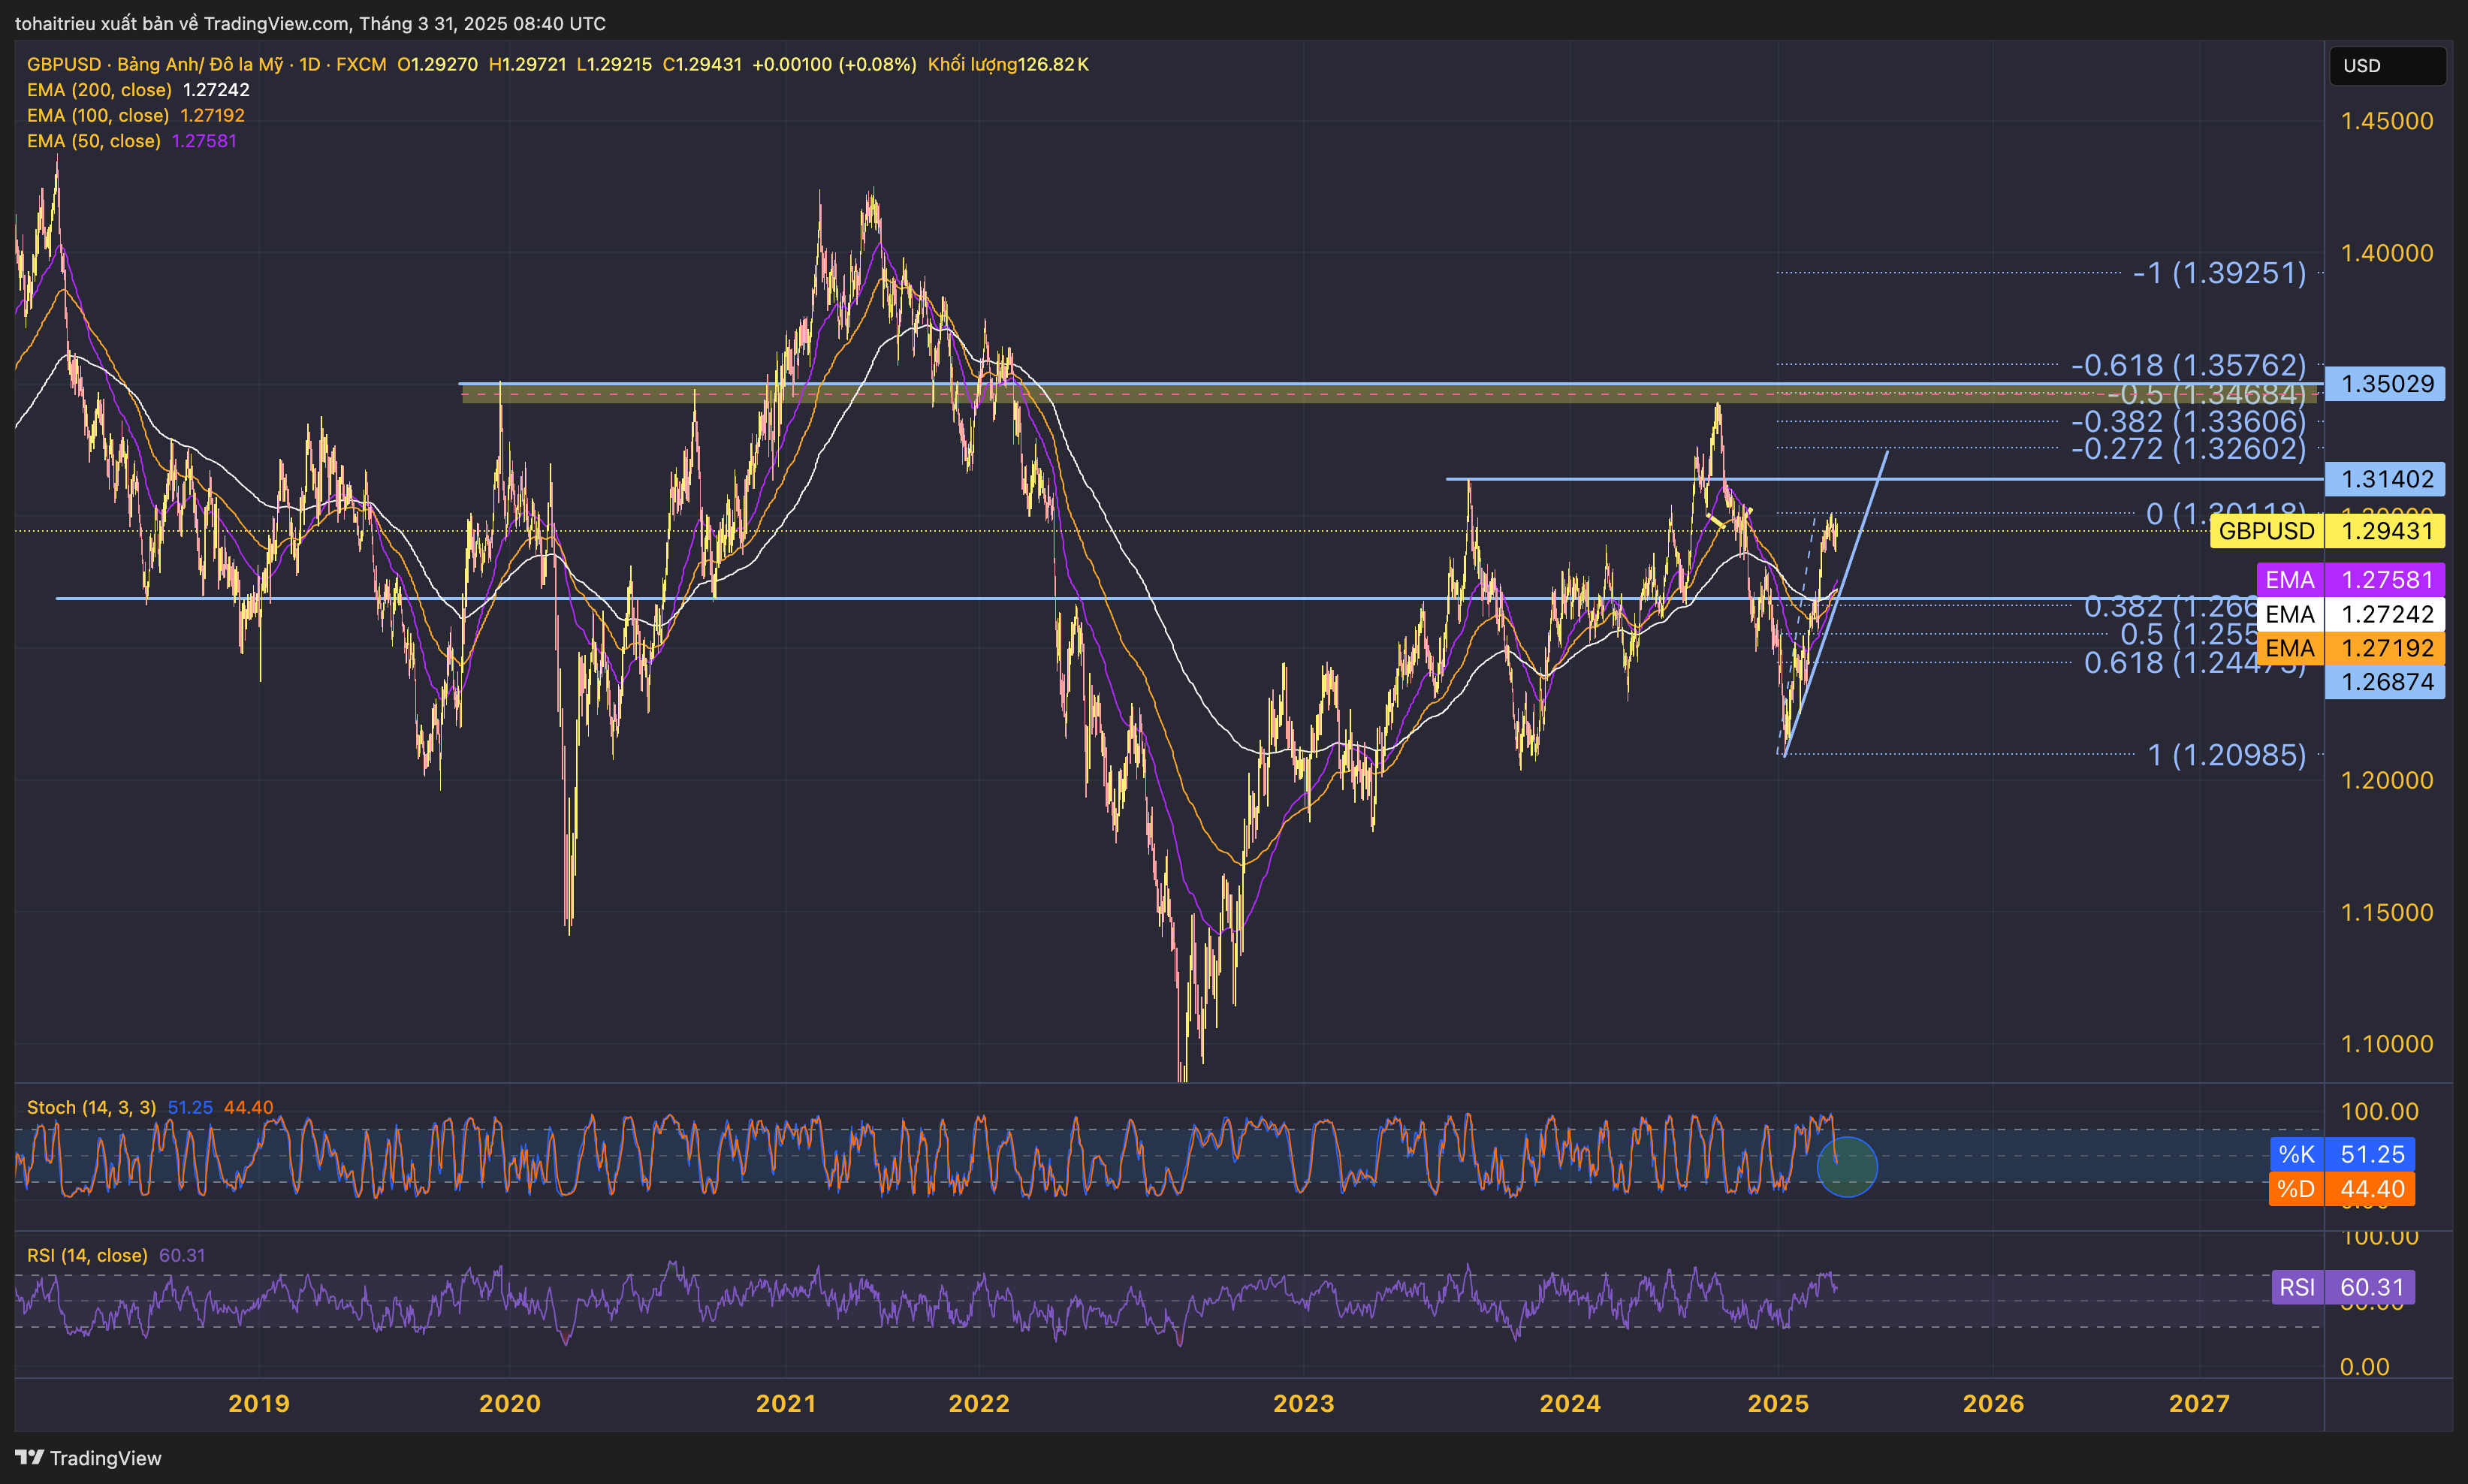
Task: Click 2021 on the time axis
Action: coord(786,1403)
